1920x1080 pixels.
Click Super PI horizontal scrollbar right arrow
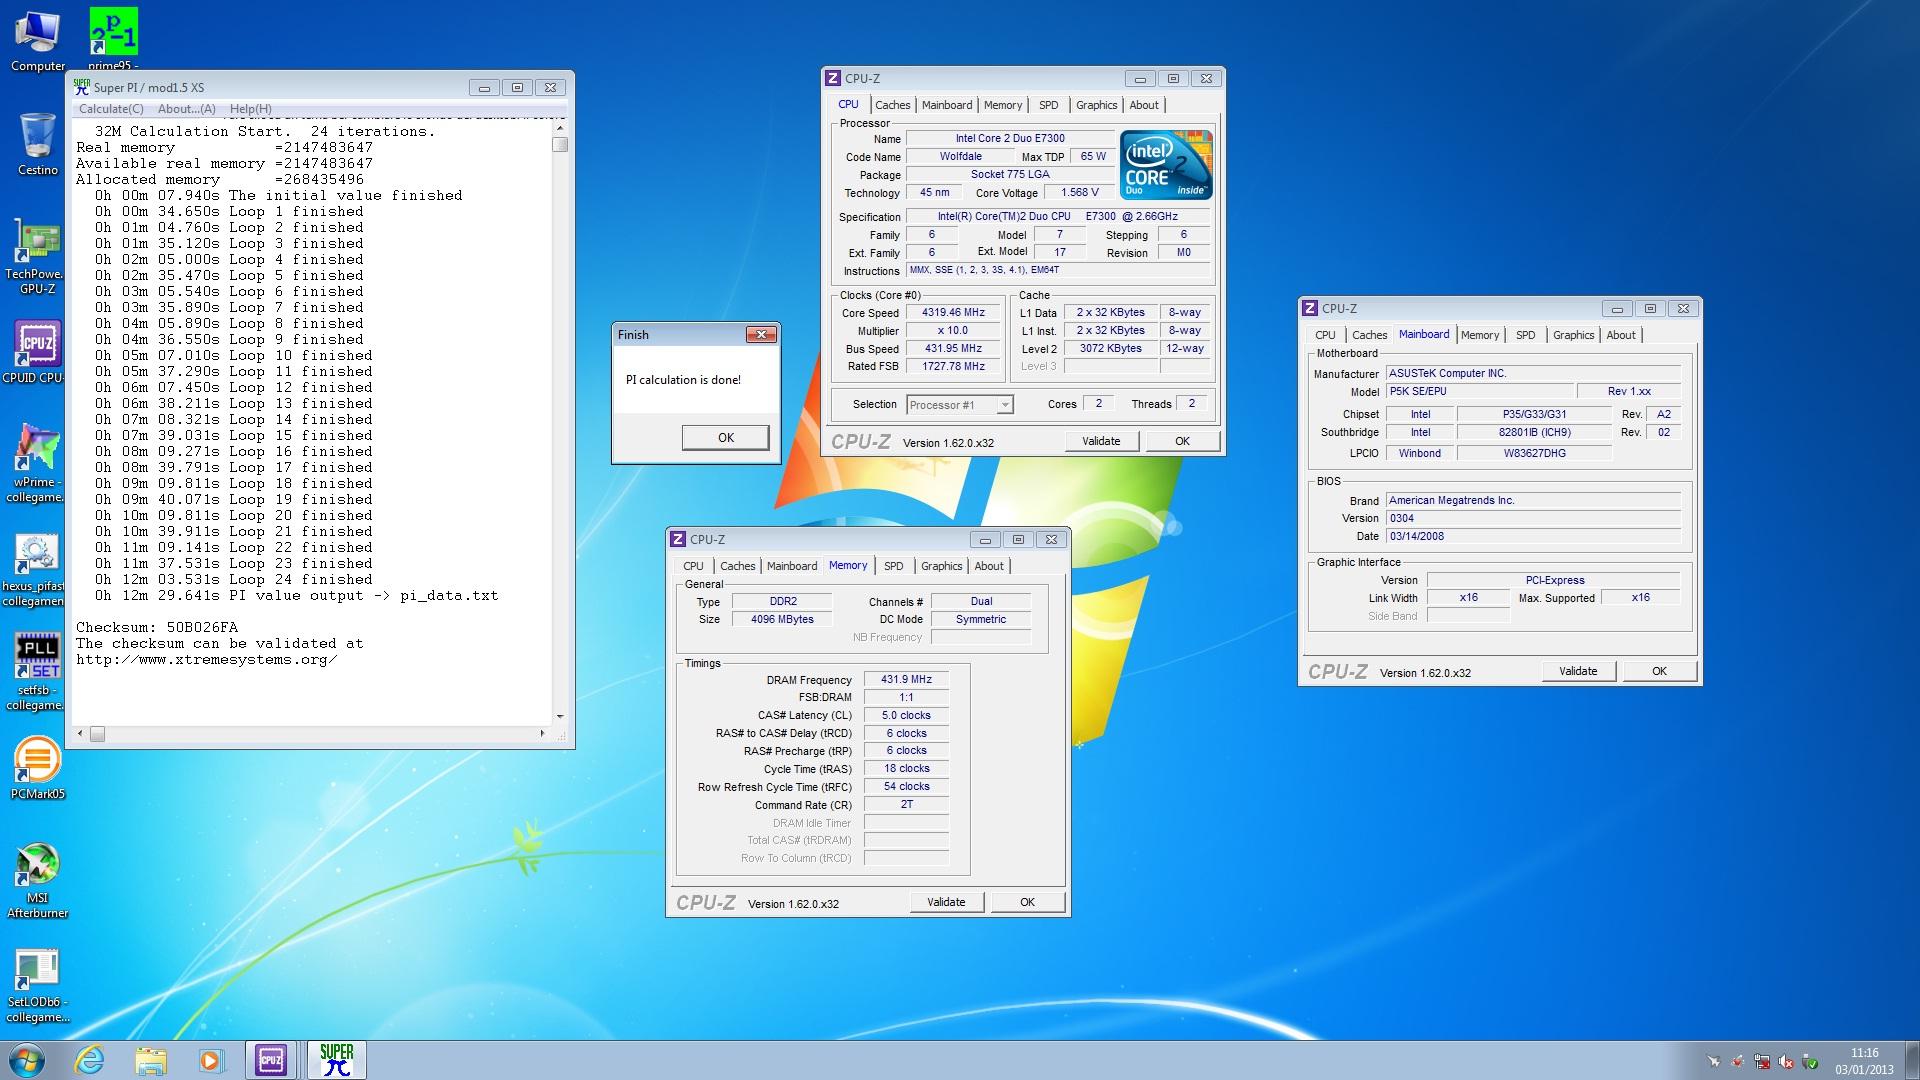pos(543,733)
